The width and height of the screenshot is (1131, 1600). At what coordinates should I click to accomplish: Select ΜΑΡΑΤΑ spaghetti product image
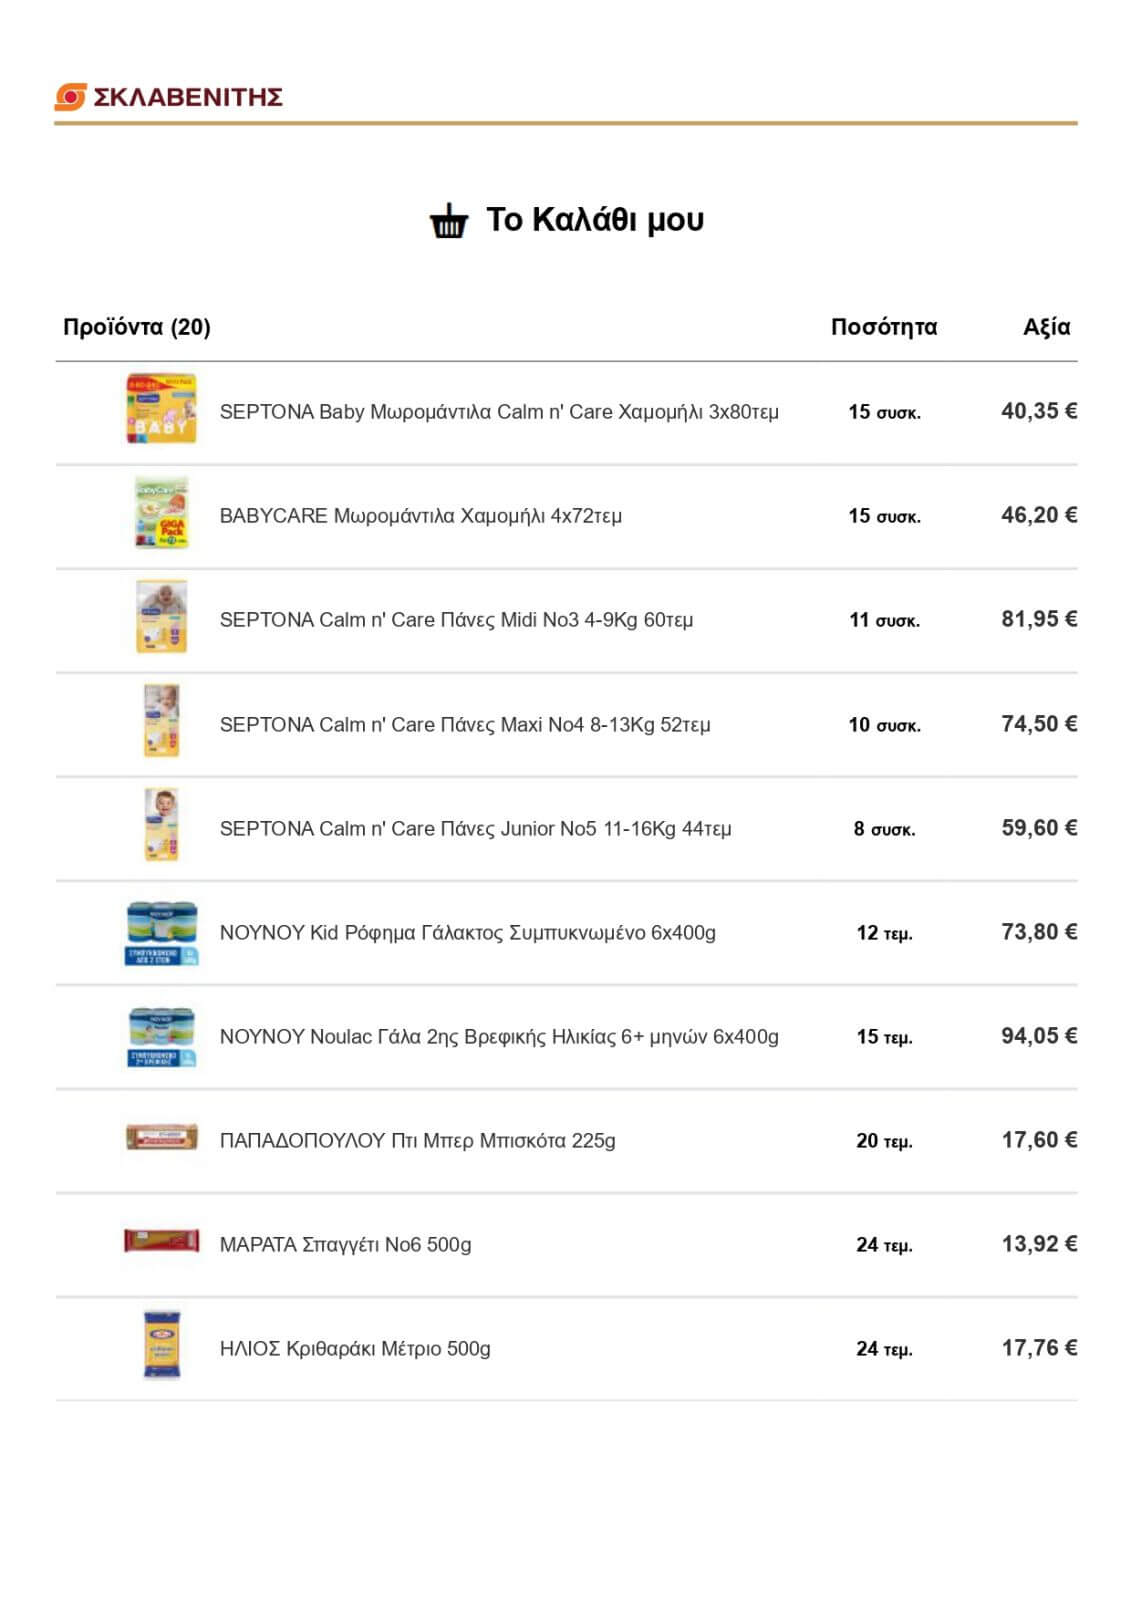click(x=161, y=1241)
